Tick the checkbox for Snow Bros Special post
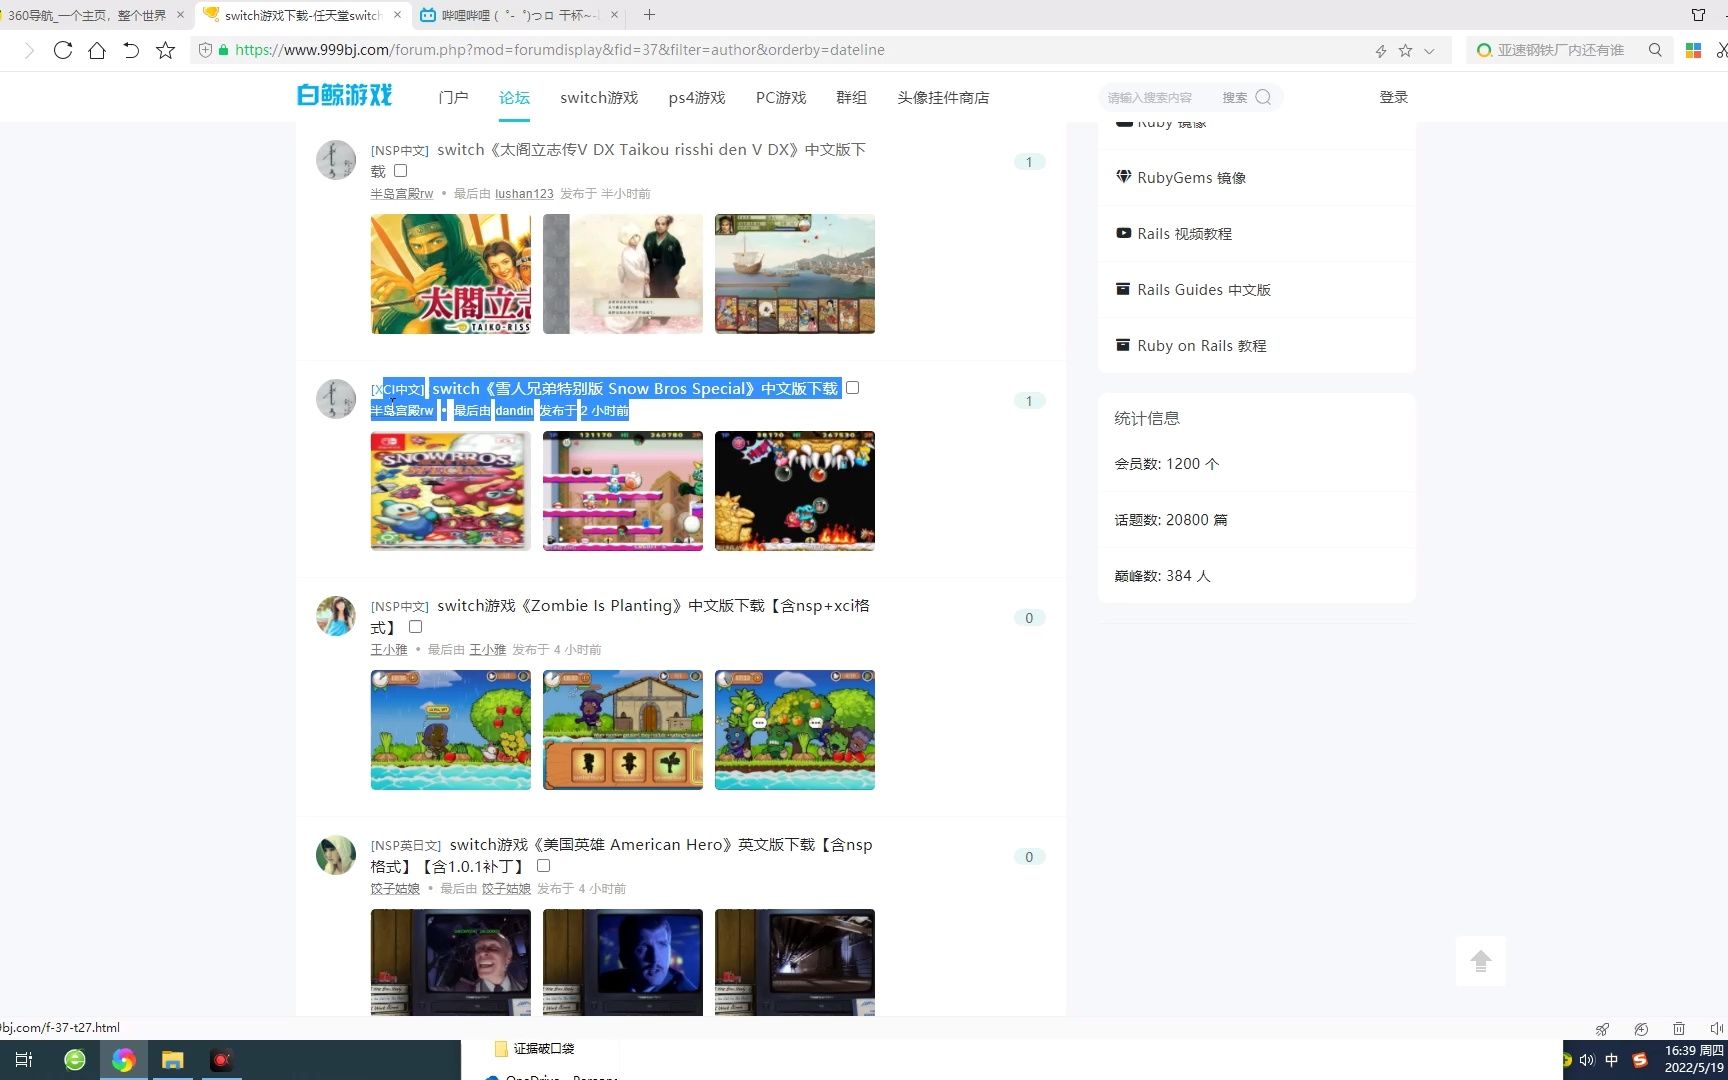This screenshot has height=1080, width=1728. [852, 388]
